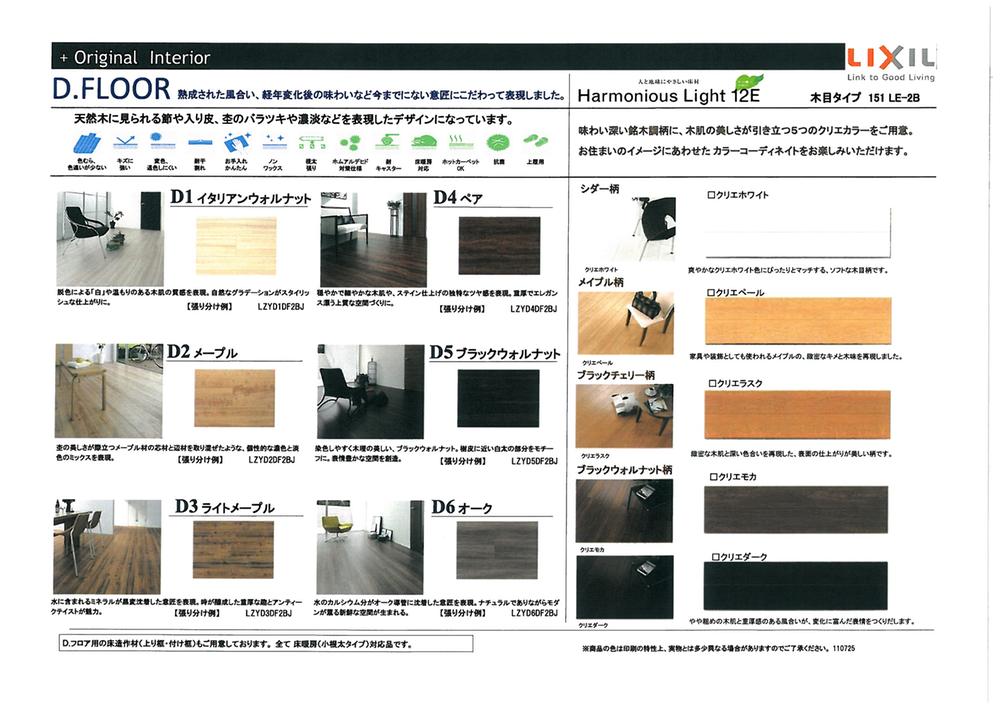Open the D2 メープル room photo
This screenshot has height=707, width=1000.
[108, 391]
